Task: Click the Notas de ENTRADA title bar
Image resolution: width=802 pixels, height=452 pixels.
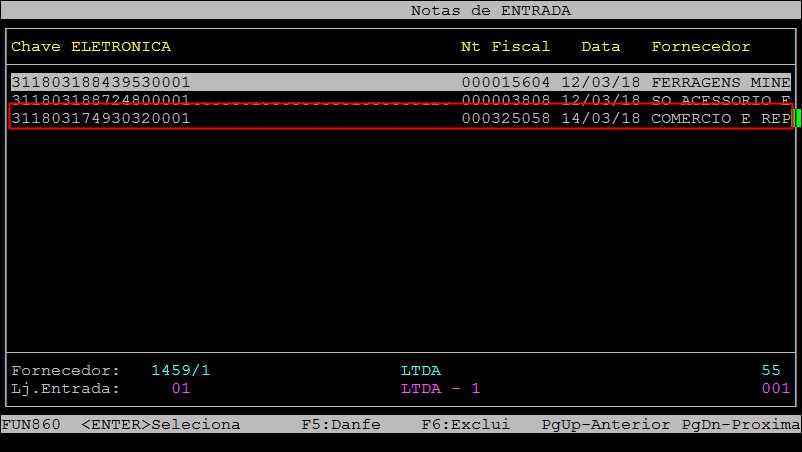Action: [491, 11]
